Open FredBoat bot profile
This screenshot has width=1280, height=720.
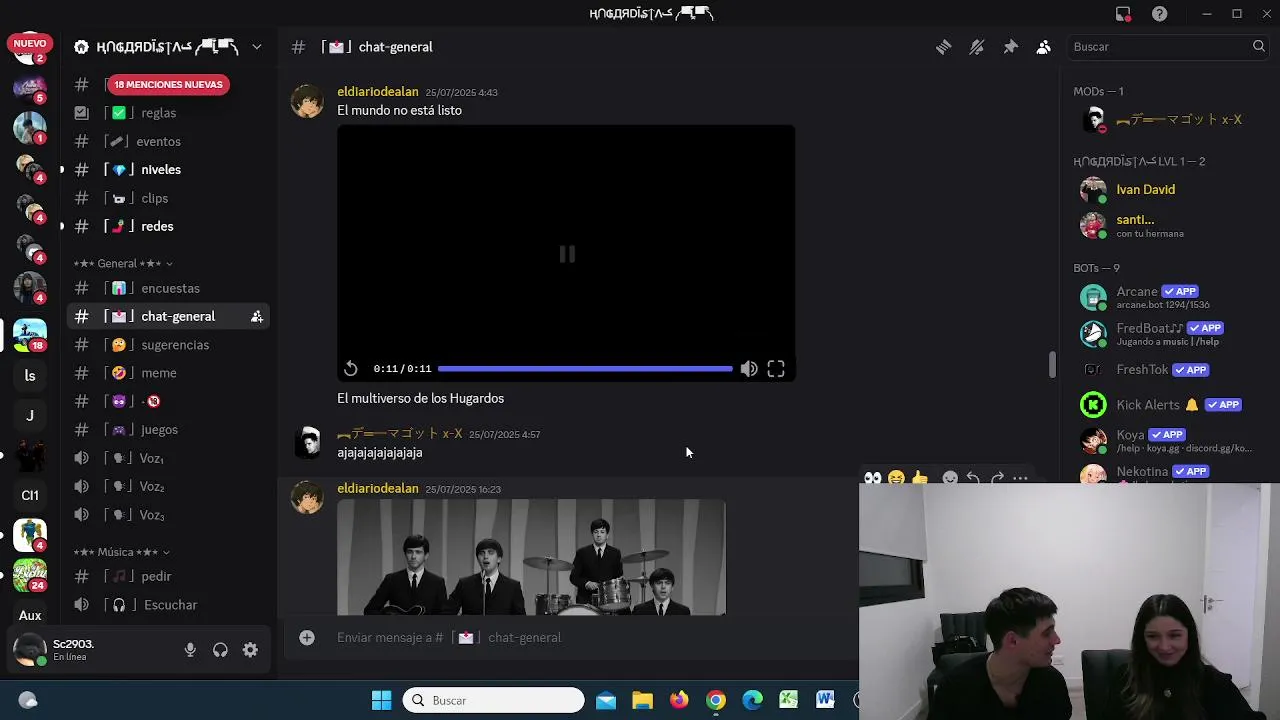pos(1162,333)
